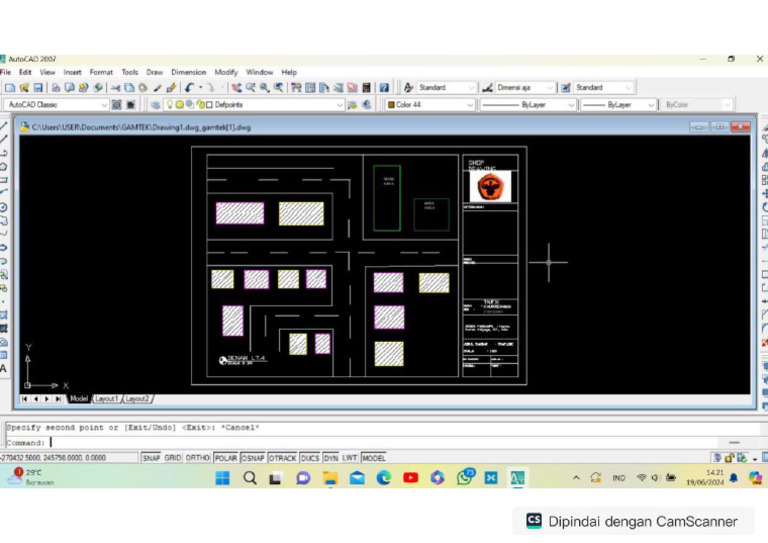Open the Layer Properties Manager icon

click(x=156, y=105)
